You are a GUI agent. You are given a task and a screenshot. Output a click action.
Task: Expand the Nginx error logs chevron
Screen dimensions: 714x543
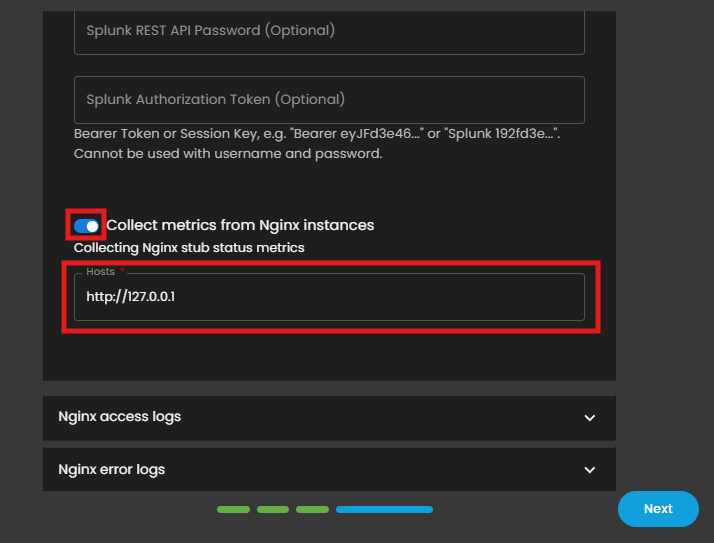click(589, 470)
